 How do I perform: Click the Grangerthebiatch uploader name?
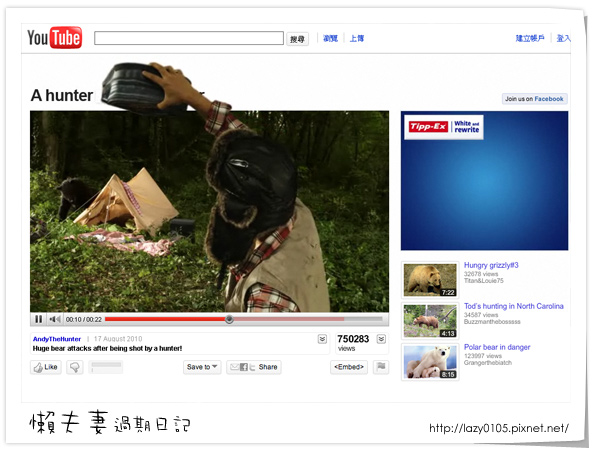[x=488, y=363]
